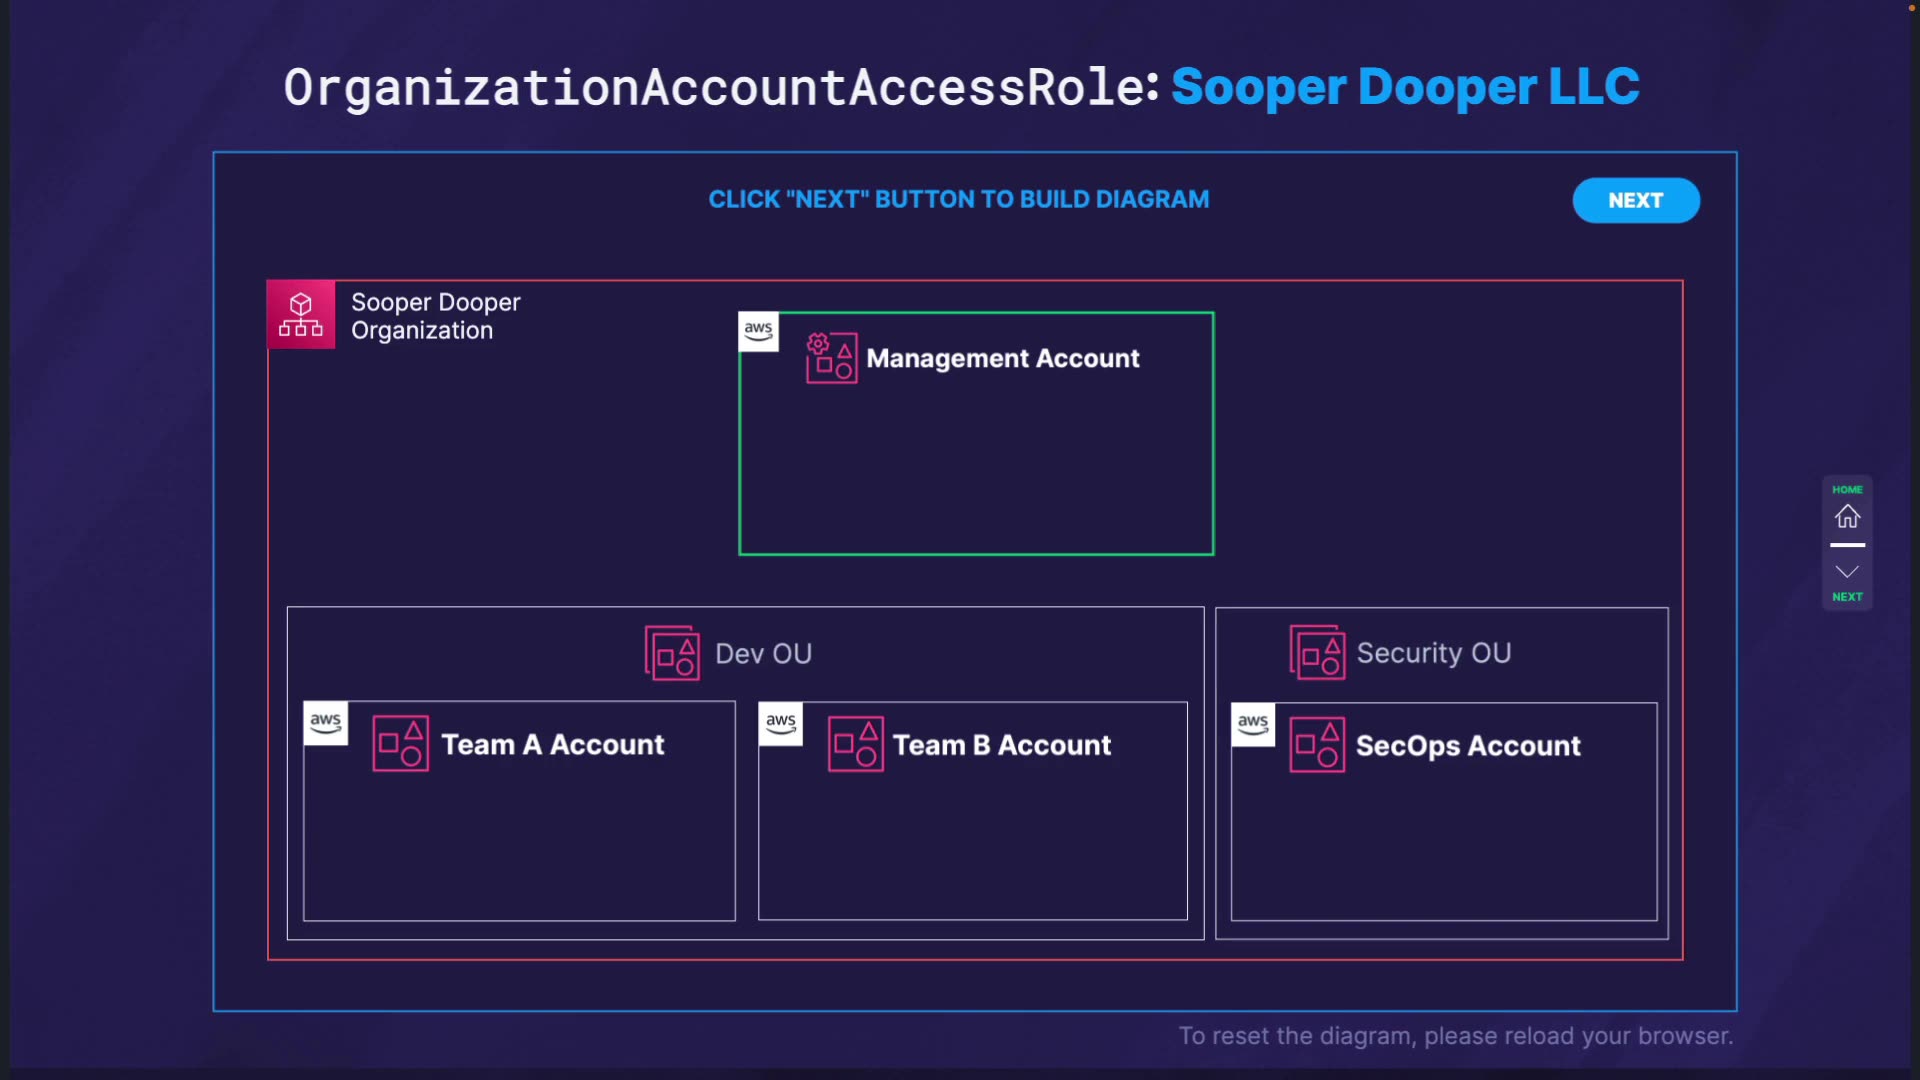Select the Management Account label
The image size is (1920, 1080).
(1002, 358)
